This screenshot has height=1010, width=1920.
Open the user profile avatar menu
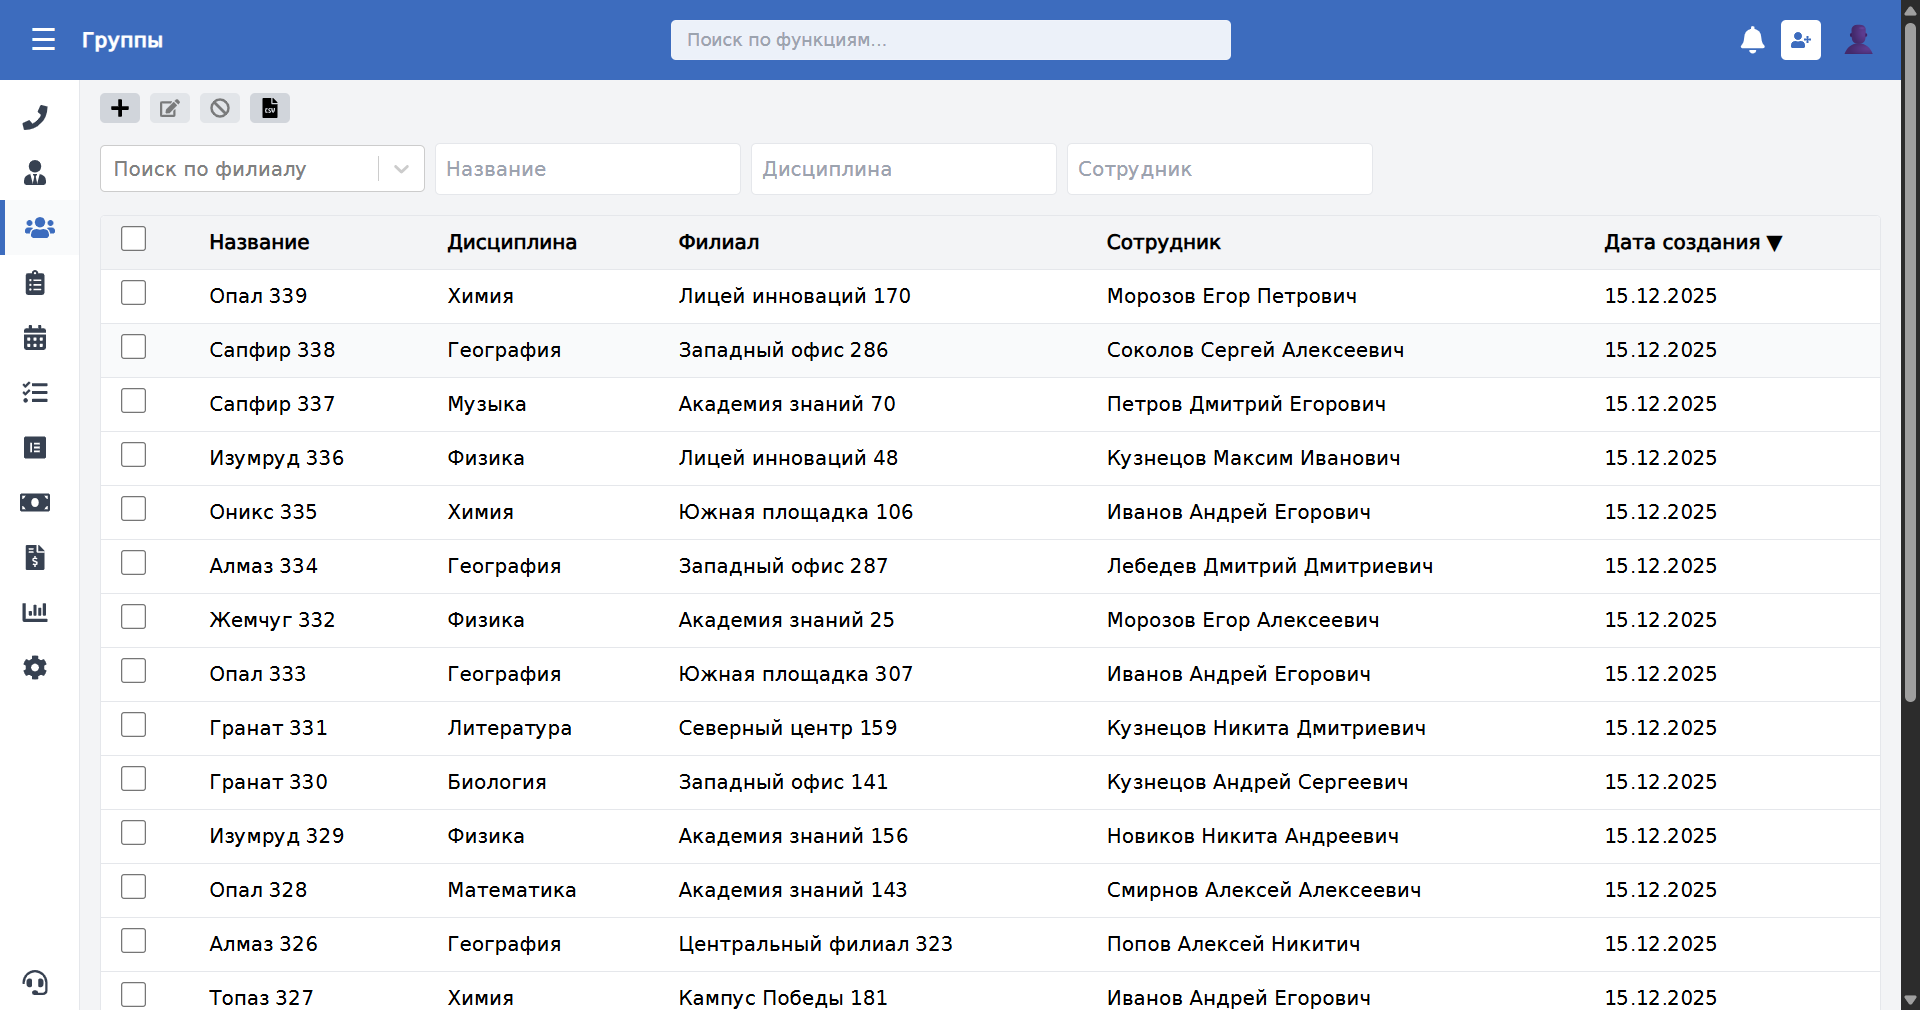1858,40
